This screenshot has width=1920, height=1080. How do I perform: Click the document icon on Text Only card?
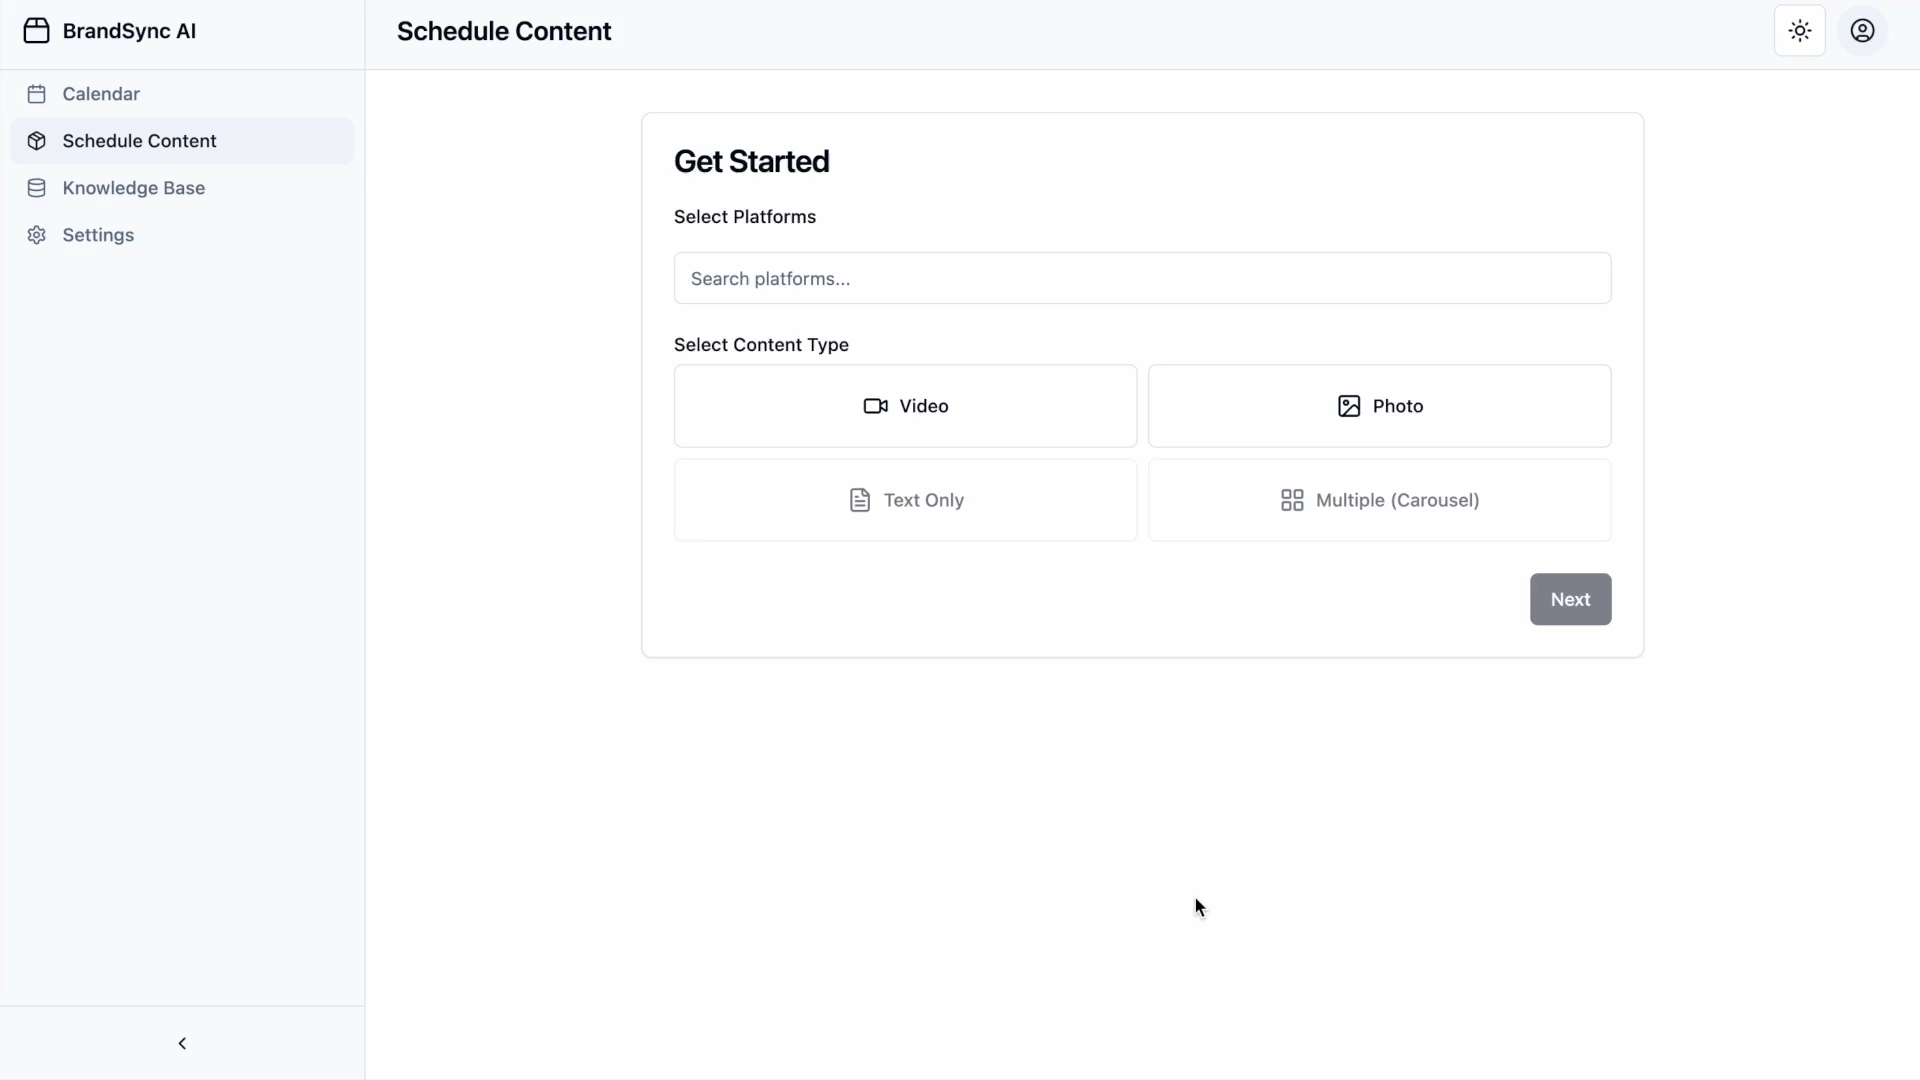click(861, 500)
